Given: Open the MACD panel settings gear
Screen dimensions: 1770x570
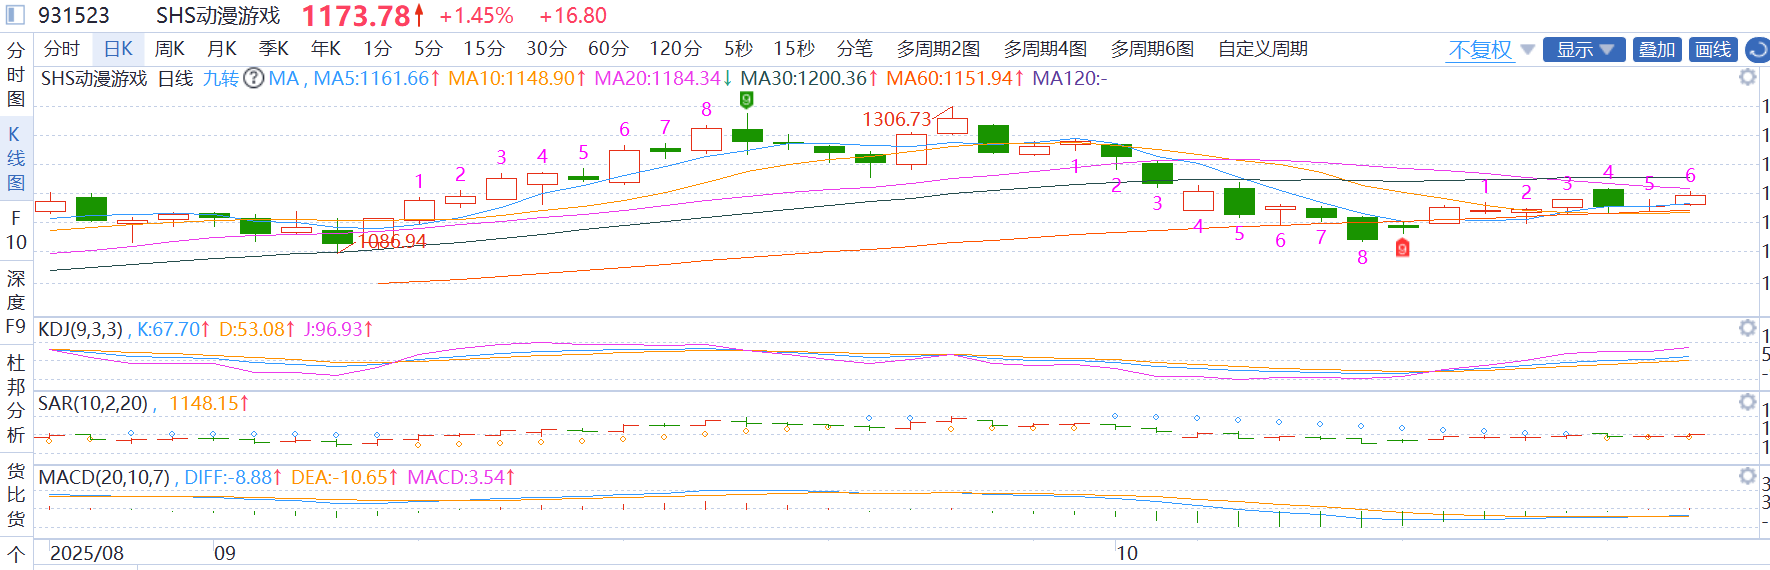Looking at the screenshot, I should [x=1747, y=476].
